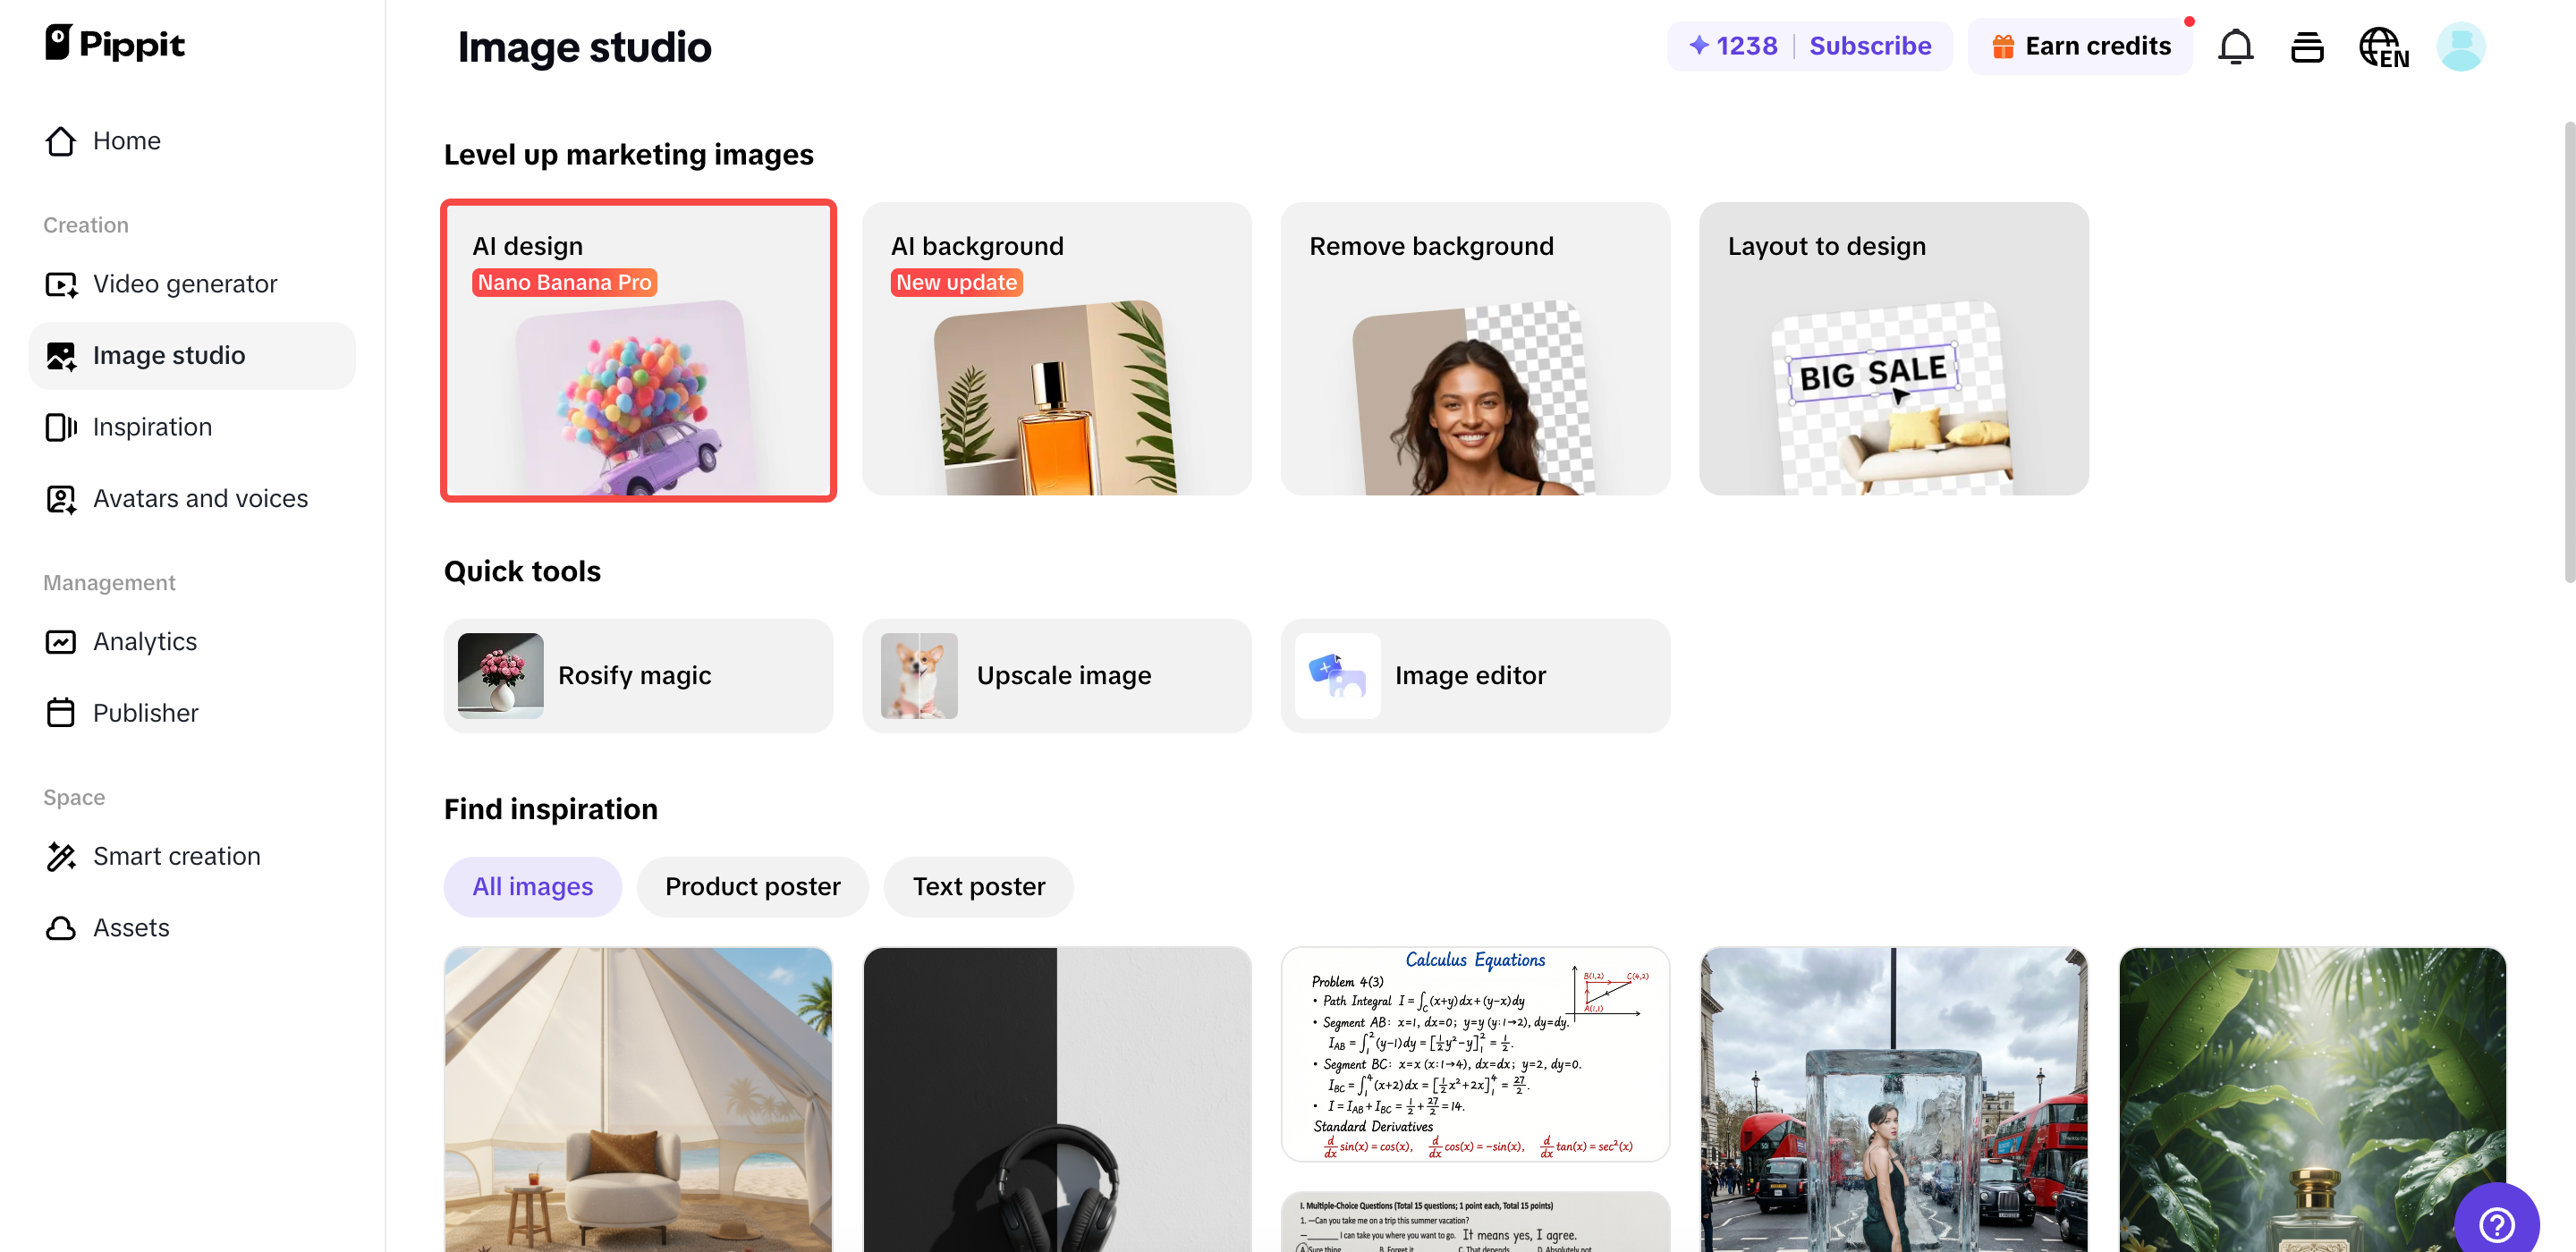Select the Product poster filter

(x=753, y=886)
